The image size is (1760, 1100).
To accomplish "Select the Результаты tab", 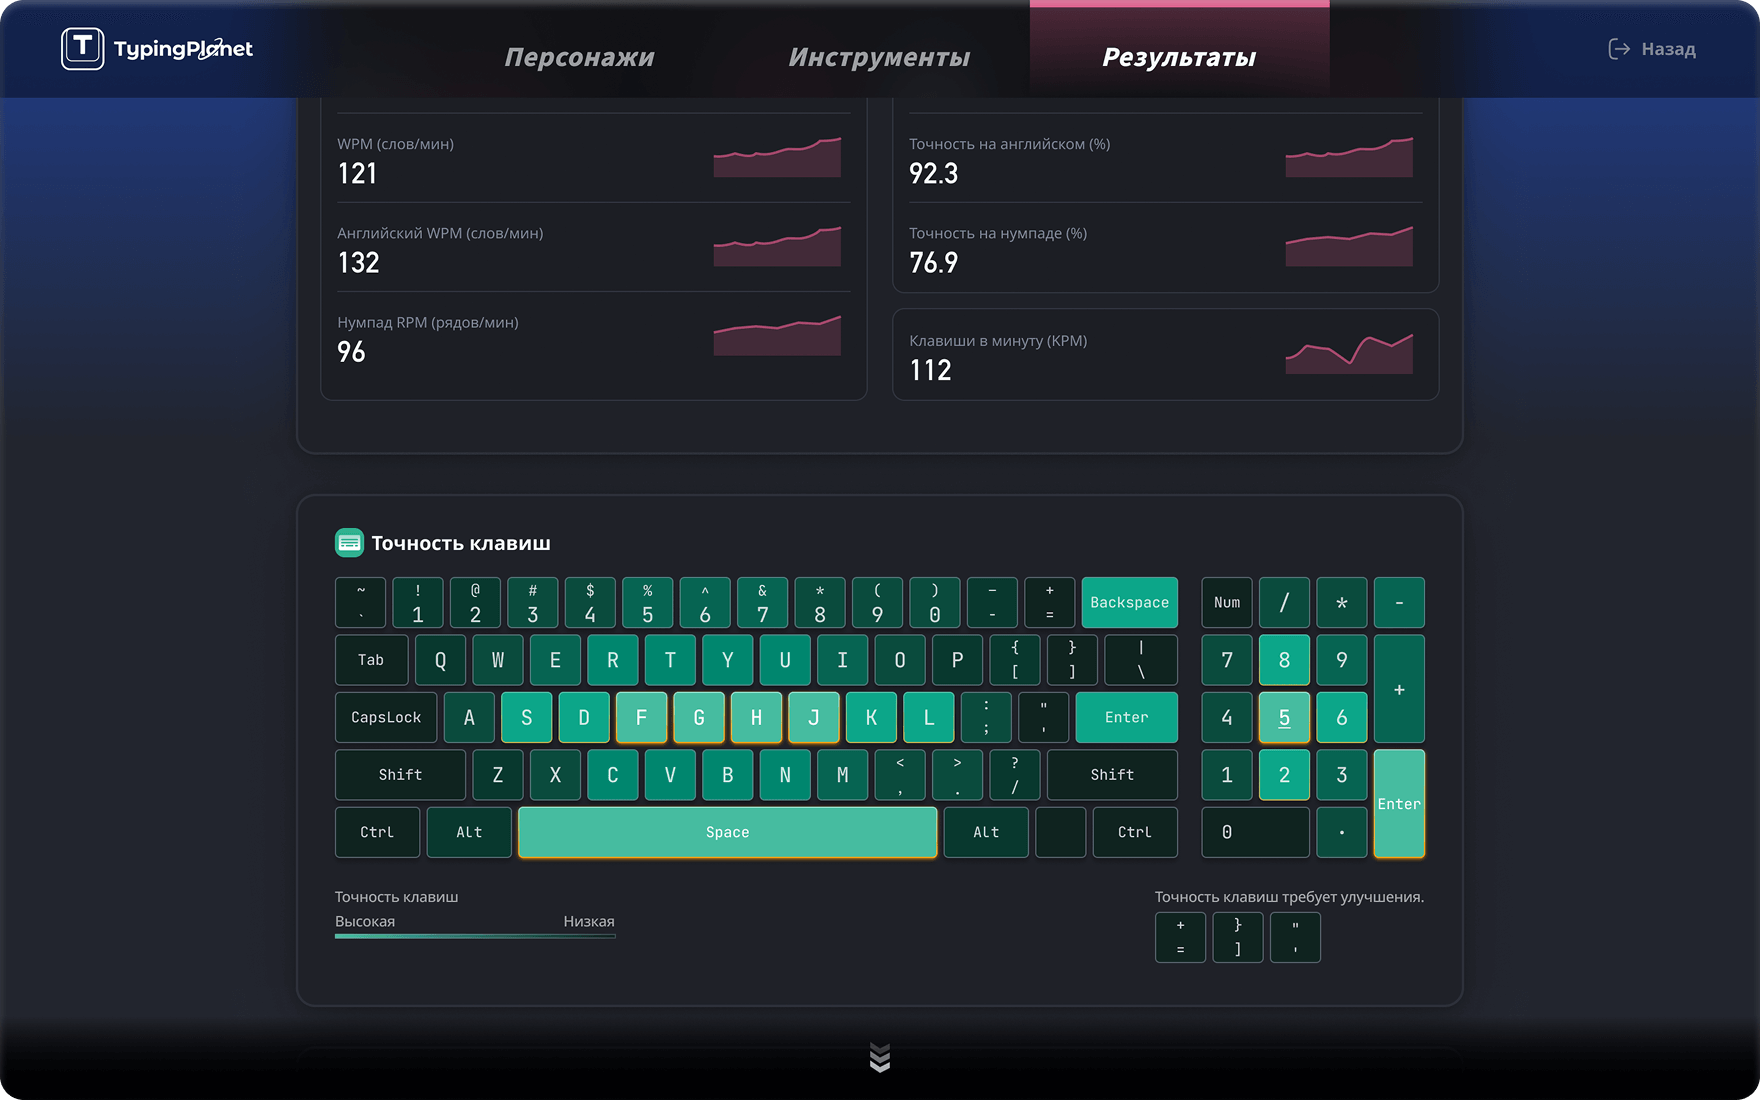I will pyautogui.click(x=1179, y=57).
